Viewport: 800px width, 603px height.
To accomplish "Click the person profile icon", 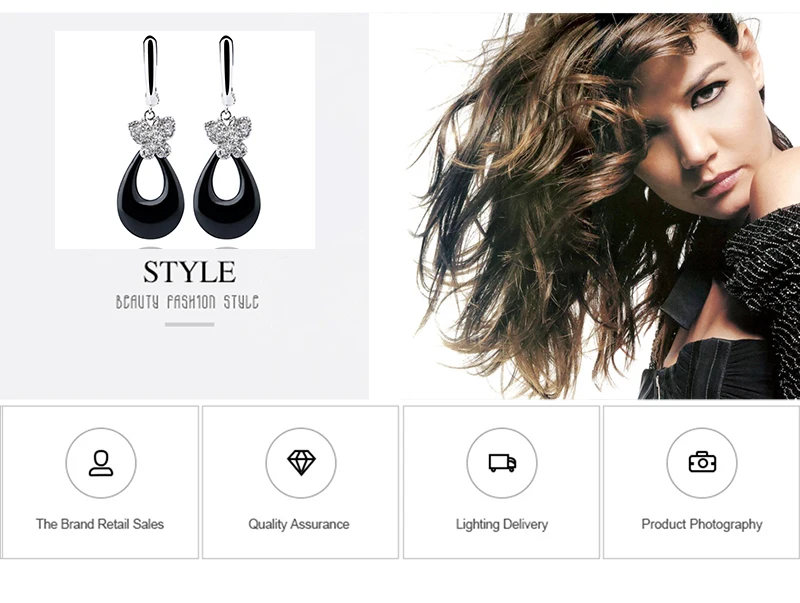I will tap(101, 463).
